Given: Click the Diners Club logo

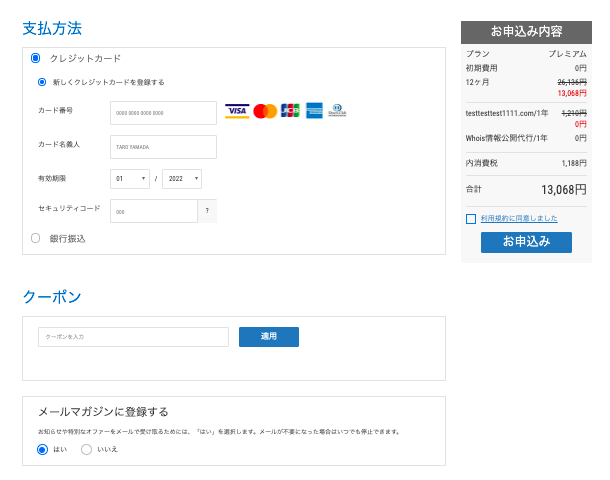Looking at the screenshot, I should [x=337, y=111].
